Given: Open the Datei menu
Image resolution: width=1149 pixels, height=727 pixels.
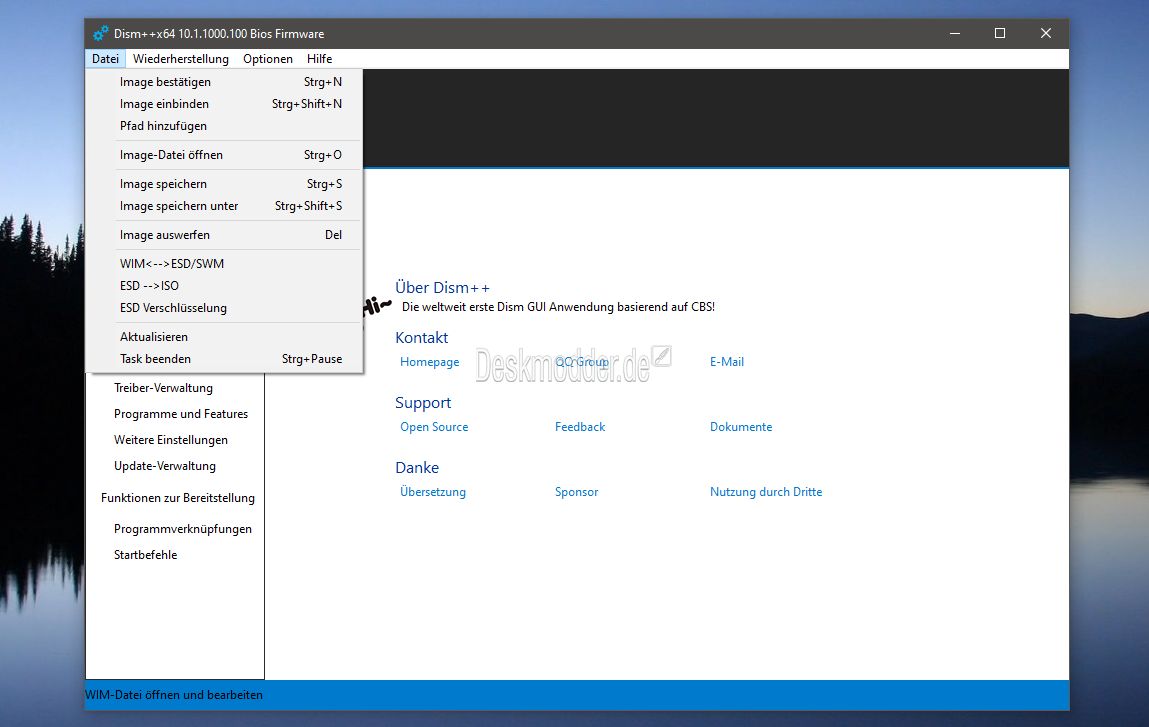Looking at the screenshot, I should coord(106,59).
